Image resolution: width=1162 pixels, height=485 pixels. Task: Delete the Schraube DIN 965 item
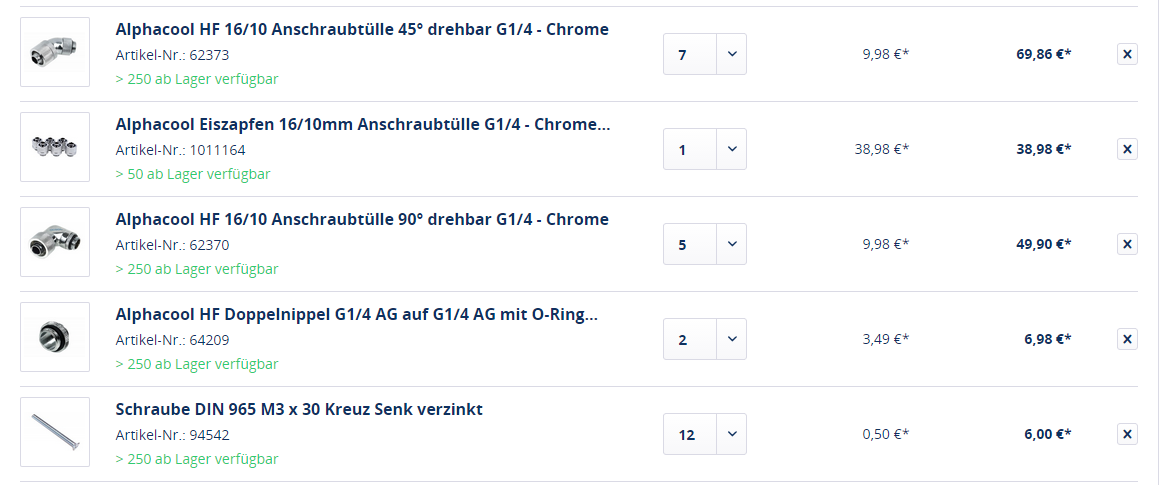pos(1127,434)
